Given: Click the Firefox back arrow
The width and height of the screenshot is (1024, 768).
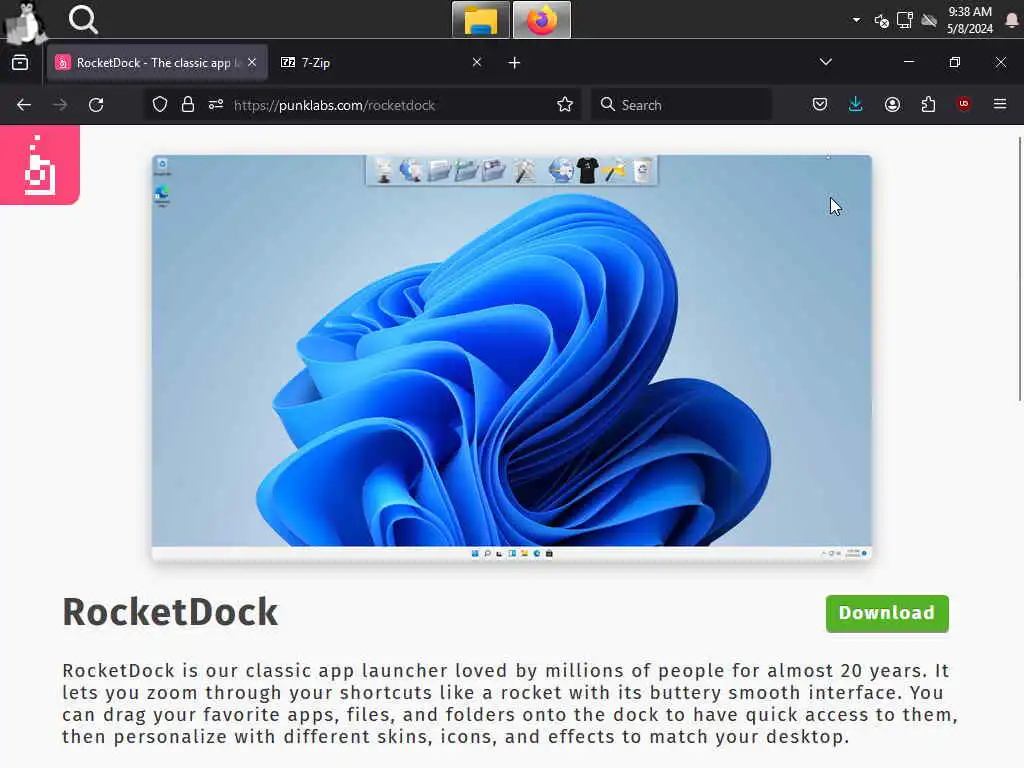Looking at the screenshot, I should point(24,104).
